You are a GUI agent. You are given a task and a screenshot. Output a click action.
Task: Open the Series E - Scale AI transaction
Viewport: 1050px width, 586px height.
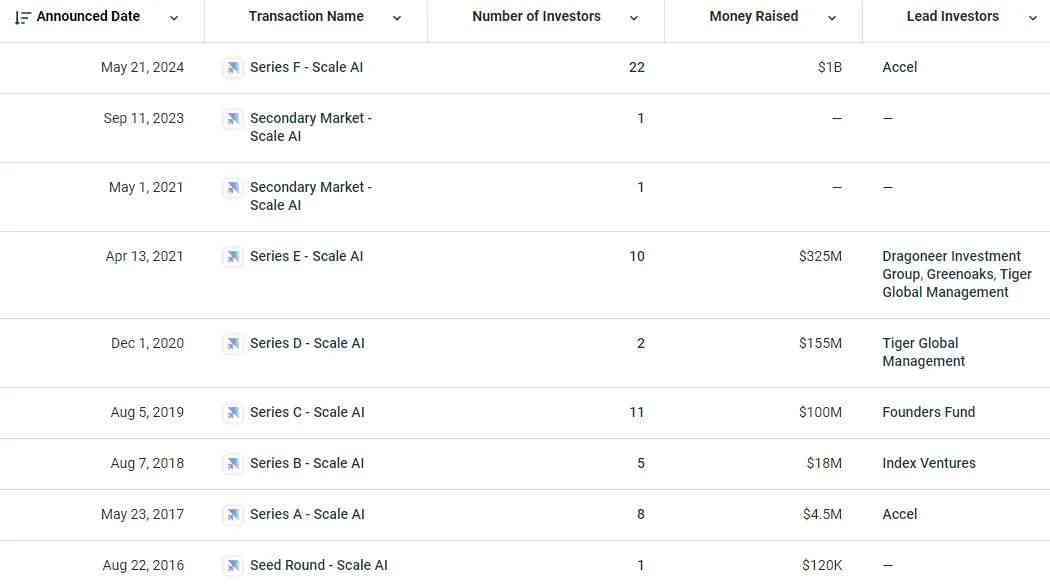(306, 256)
